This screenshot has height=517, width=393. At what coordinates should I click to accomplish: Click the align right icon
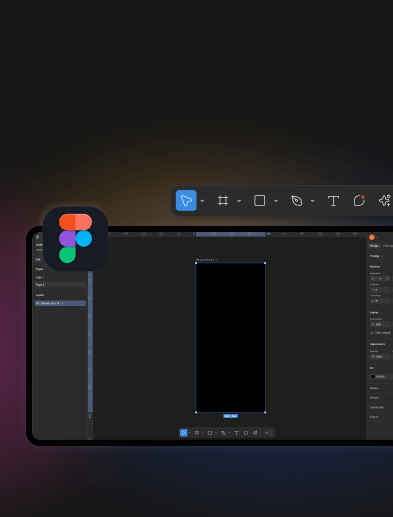pyautogui.click(x=387, y=278)
